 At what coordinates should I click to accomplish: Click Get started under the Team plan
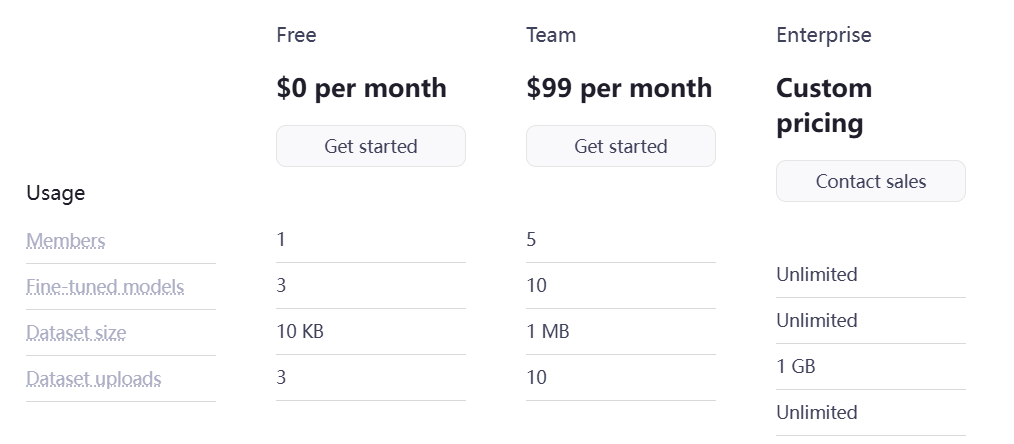click(620, 146)
